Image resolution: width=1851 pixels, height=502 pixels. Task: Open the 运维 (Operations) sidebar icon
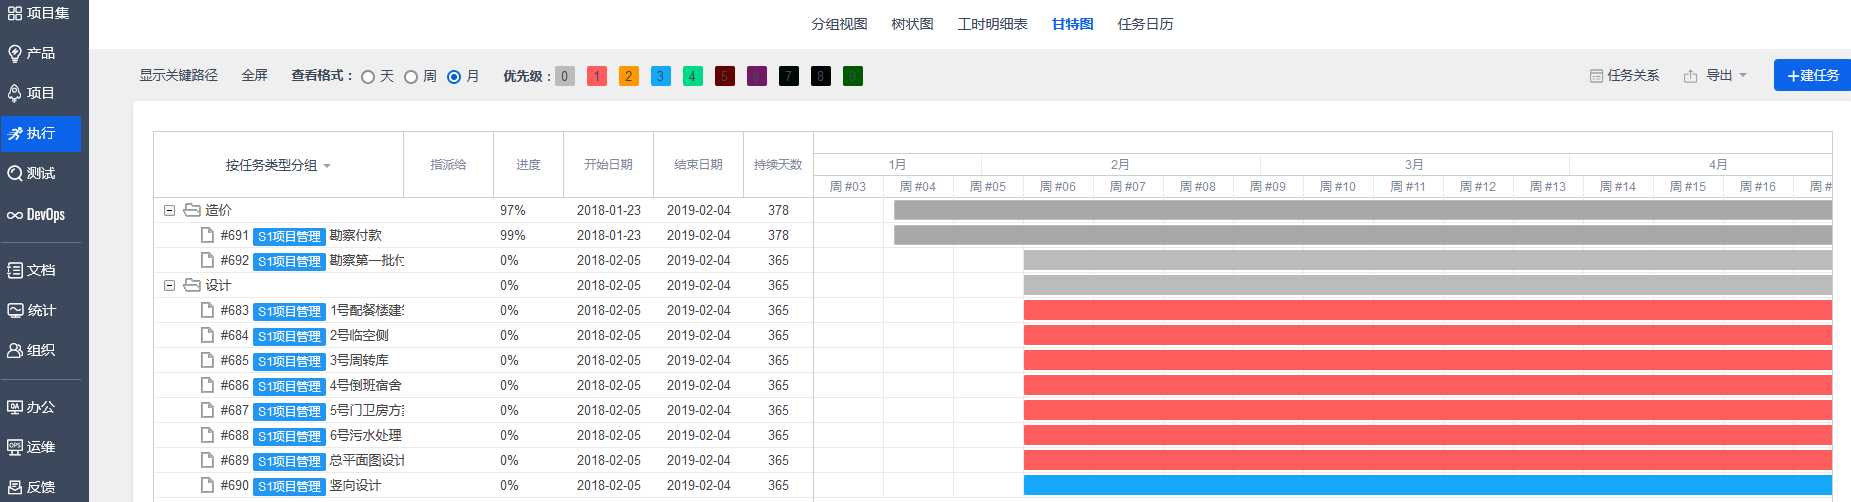point(15,447)
